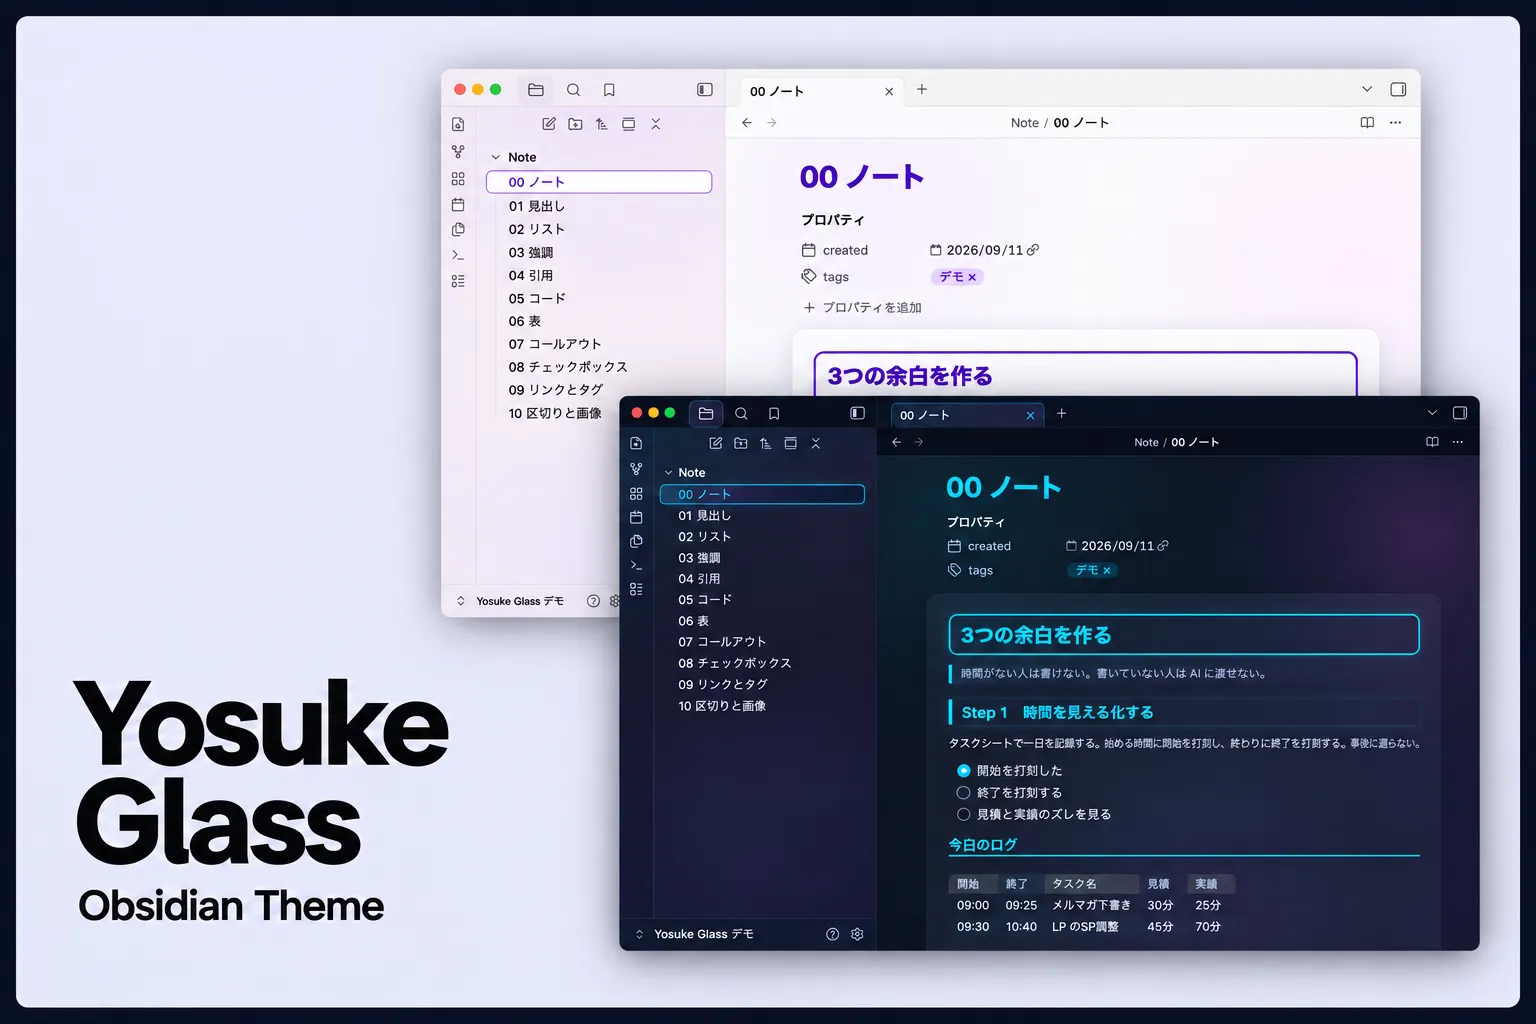
Task: Click created date field in light window
Action: coord(984,250)
